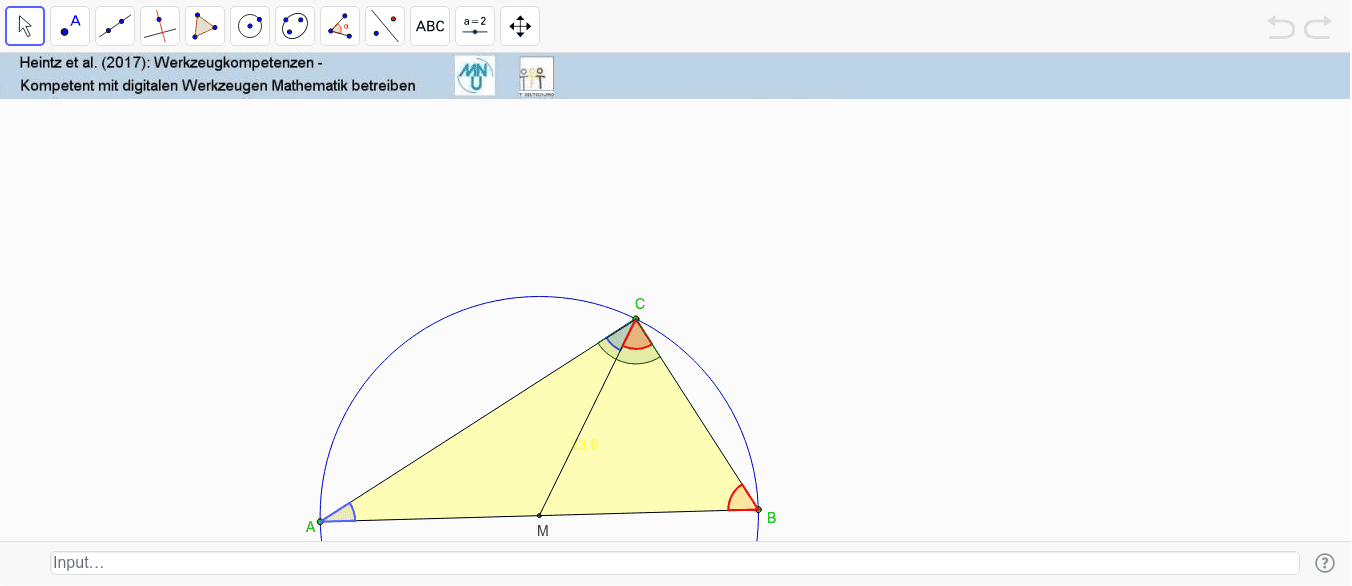Select the Move arrow tool
1352x586 pixels.
25,26
